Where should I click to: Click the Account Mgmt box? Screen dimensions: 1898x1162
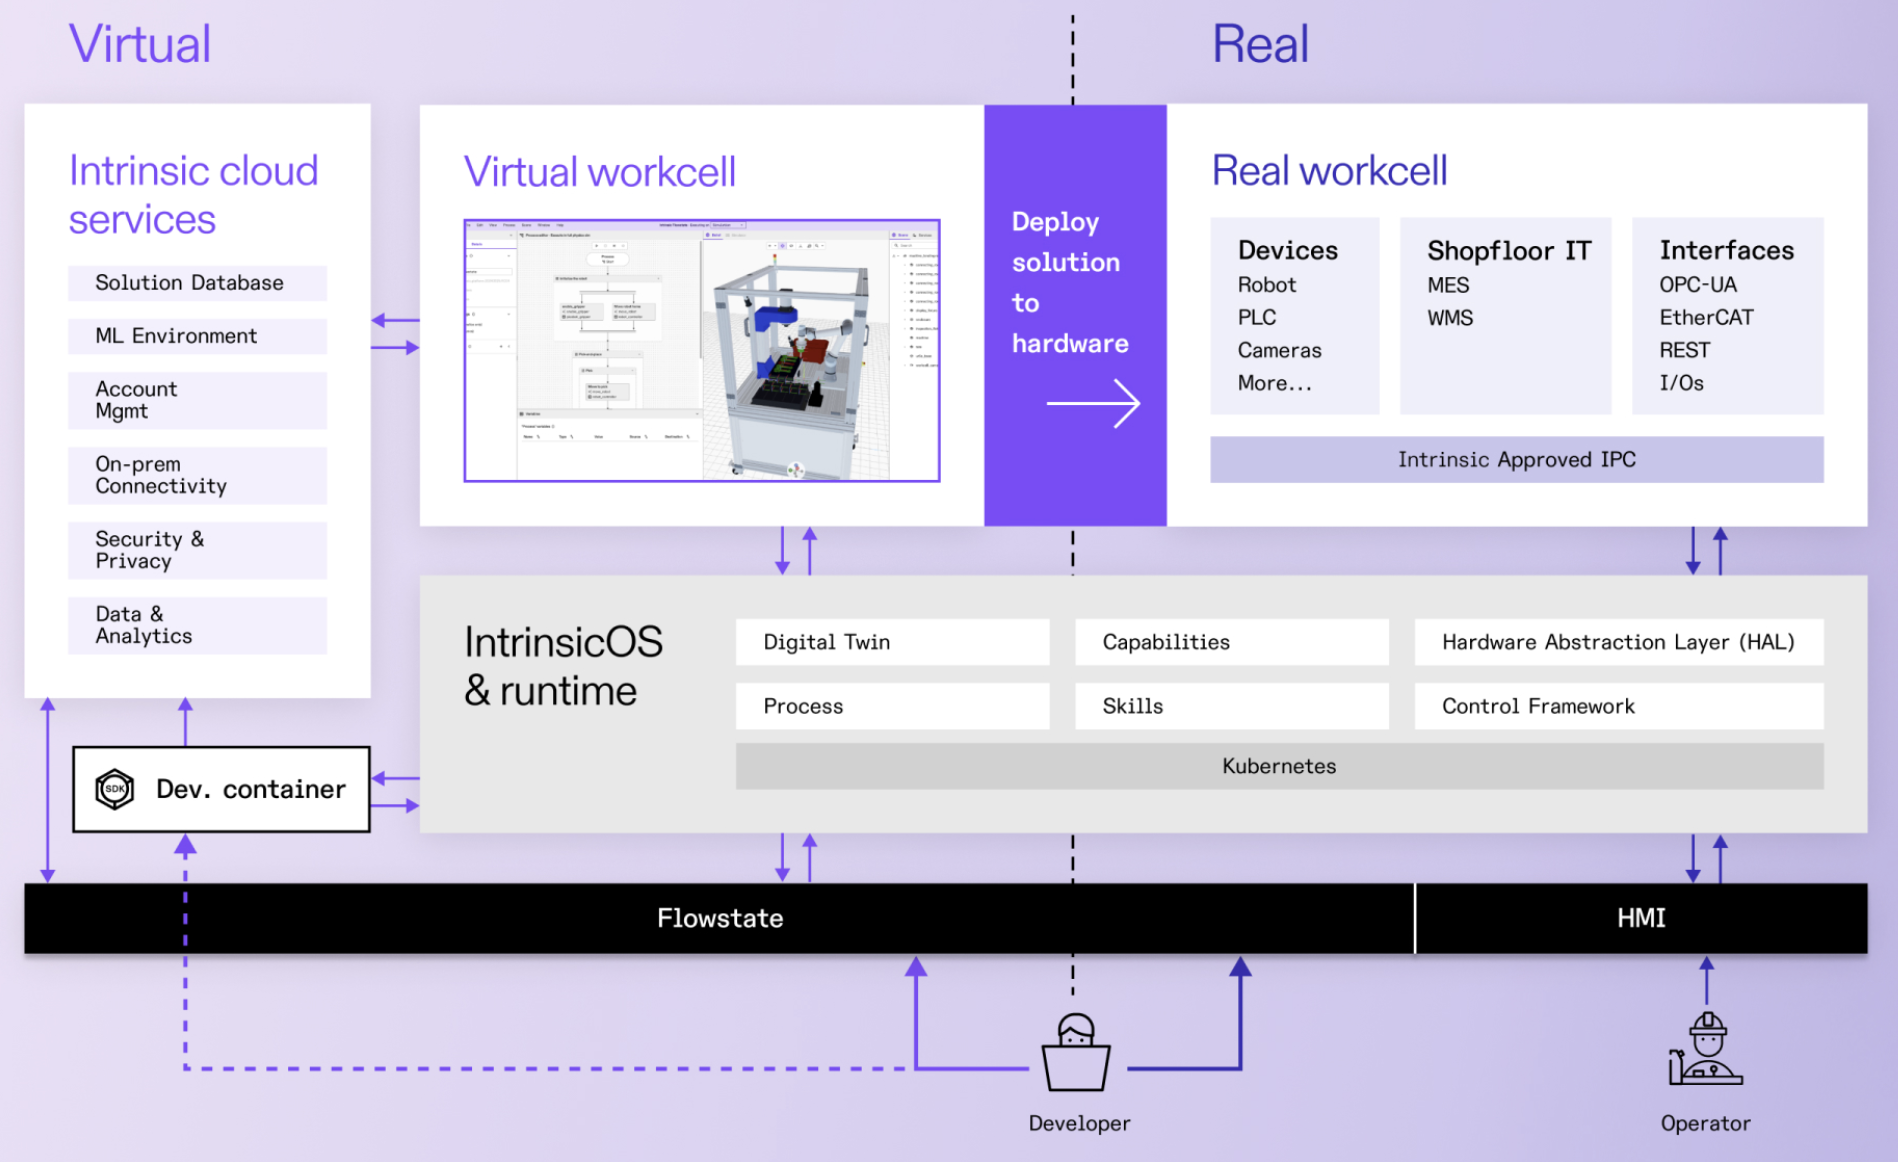pos(197,400)
